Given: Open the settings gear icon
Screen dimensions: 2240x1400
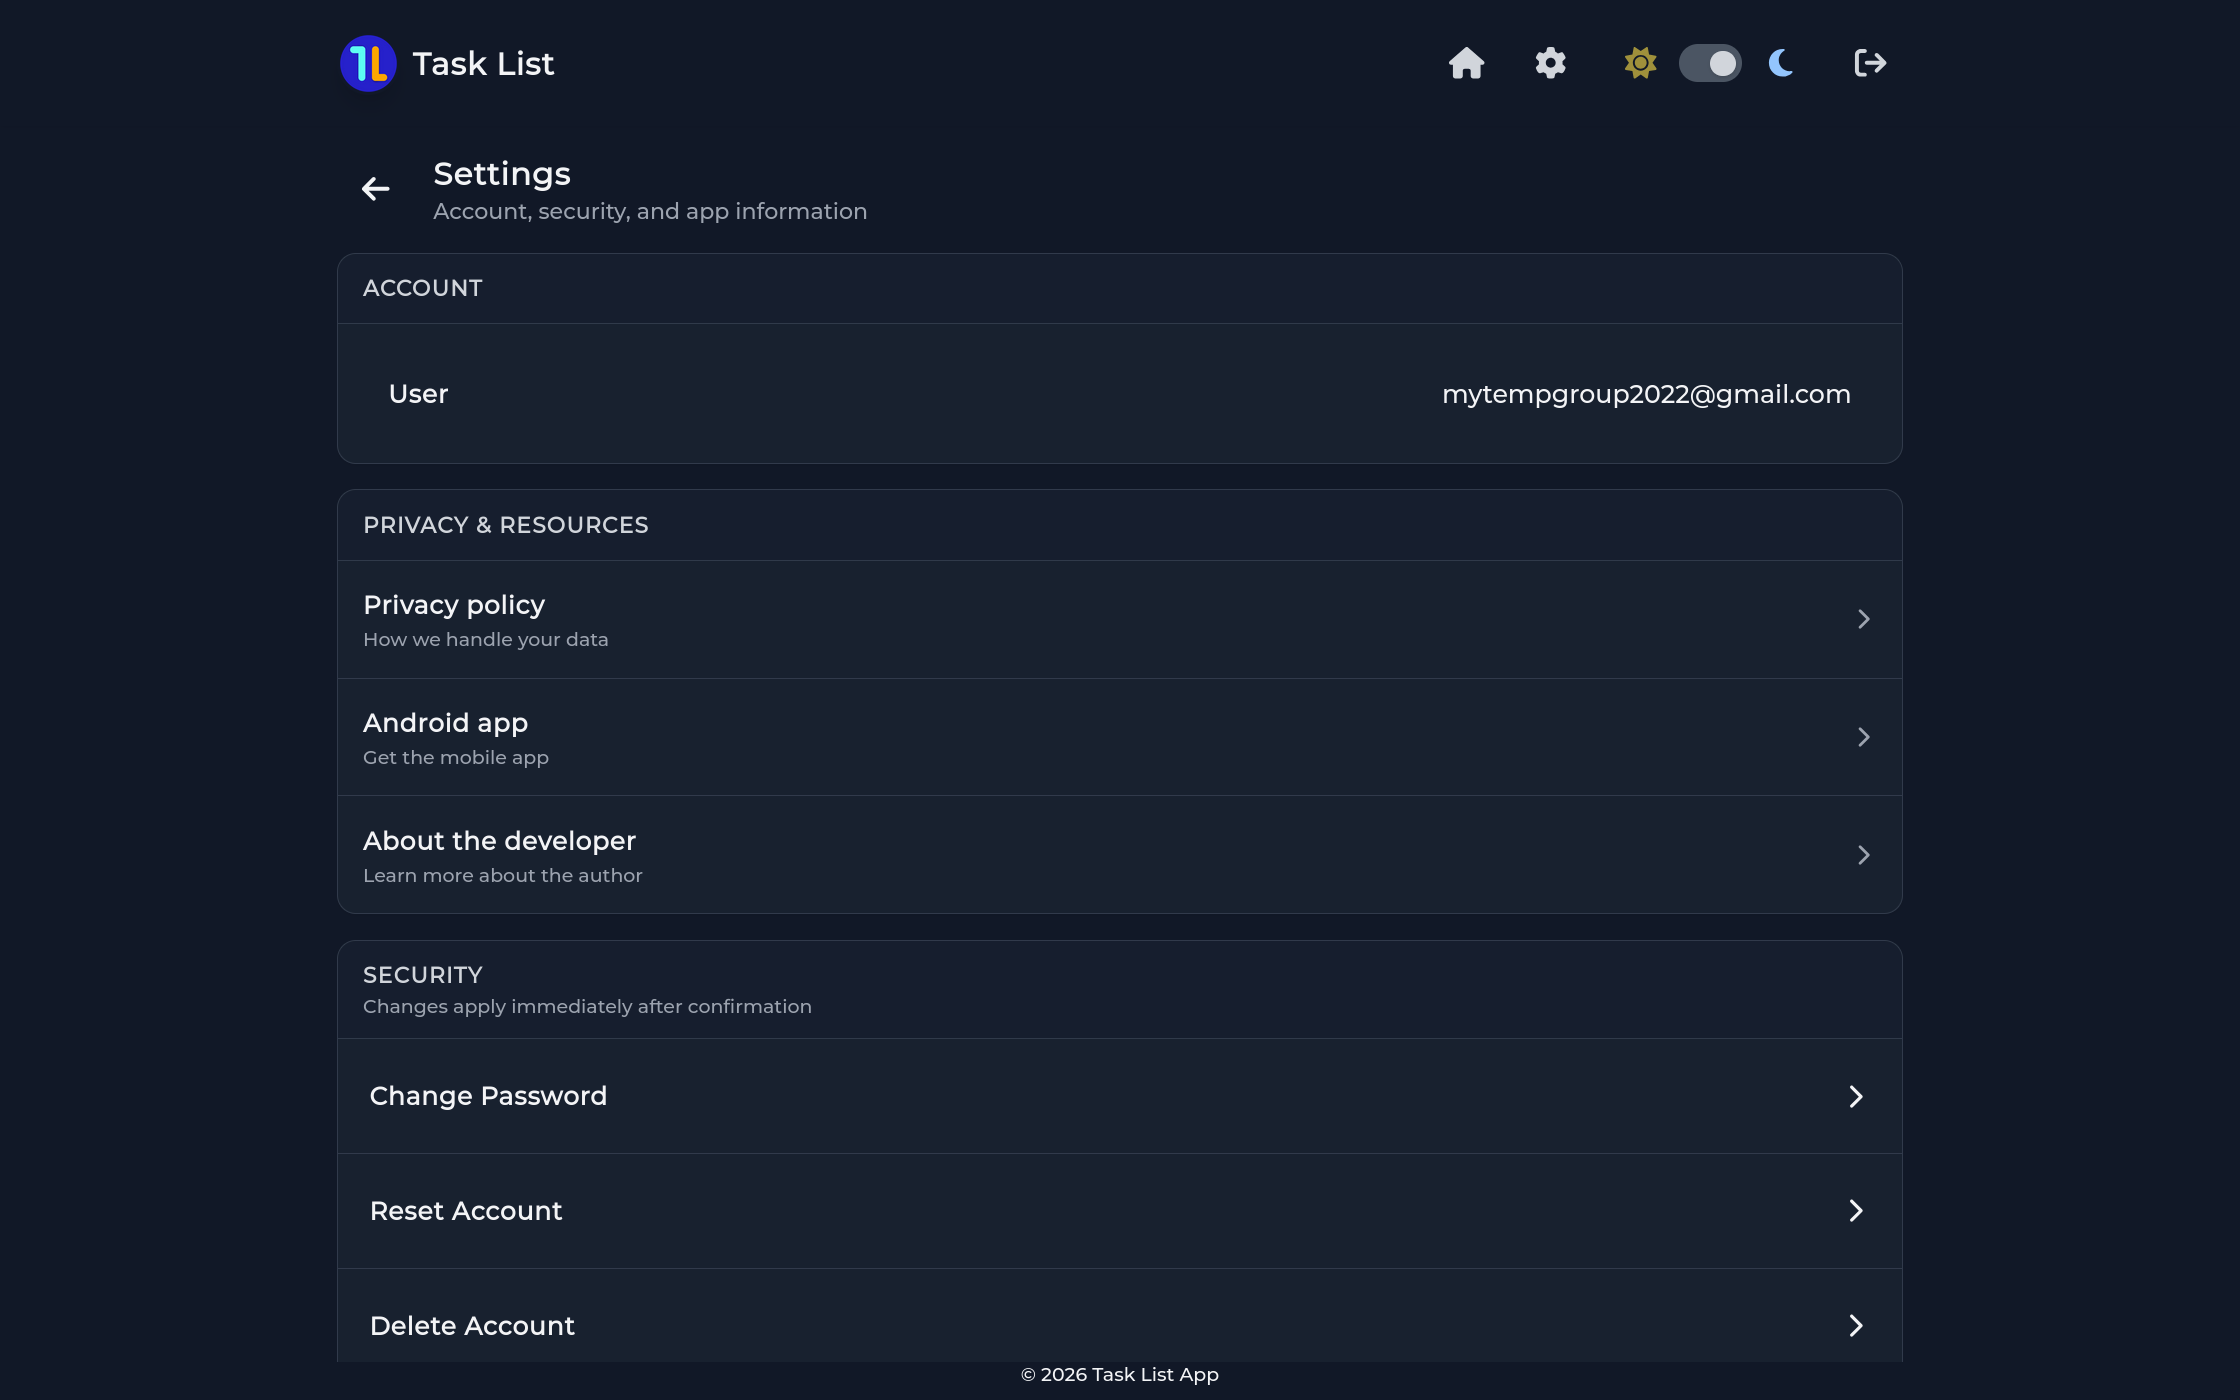Looking at the screenshot, I should (1550, 63).
